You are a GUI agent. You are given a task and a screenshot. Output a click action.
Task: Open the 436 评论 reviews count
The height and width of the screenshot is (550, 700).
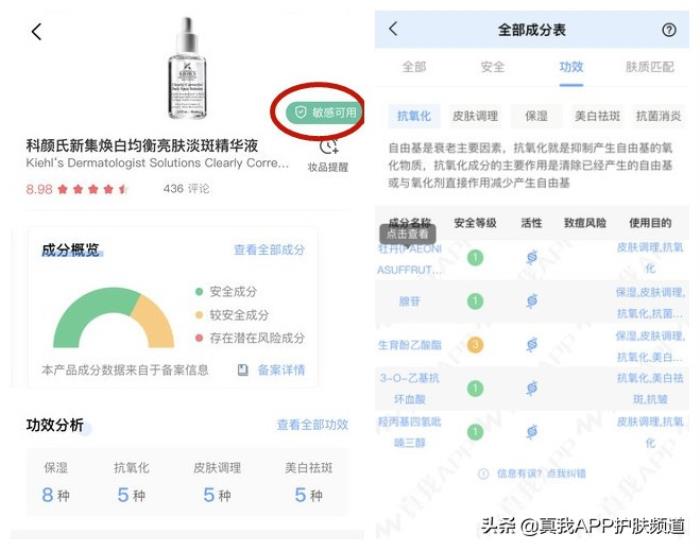point(186,188)
